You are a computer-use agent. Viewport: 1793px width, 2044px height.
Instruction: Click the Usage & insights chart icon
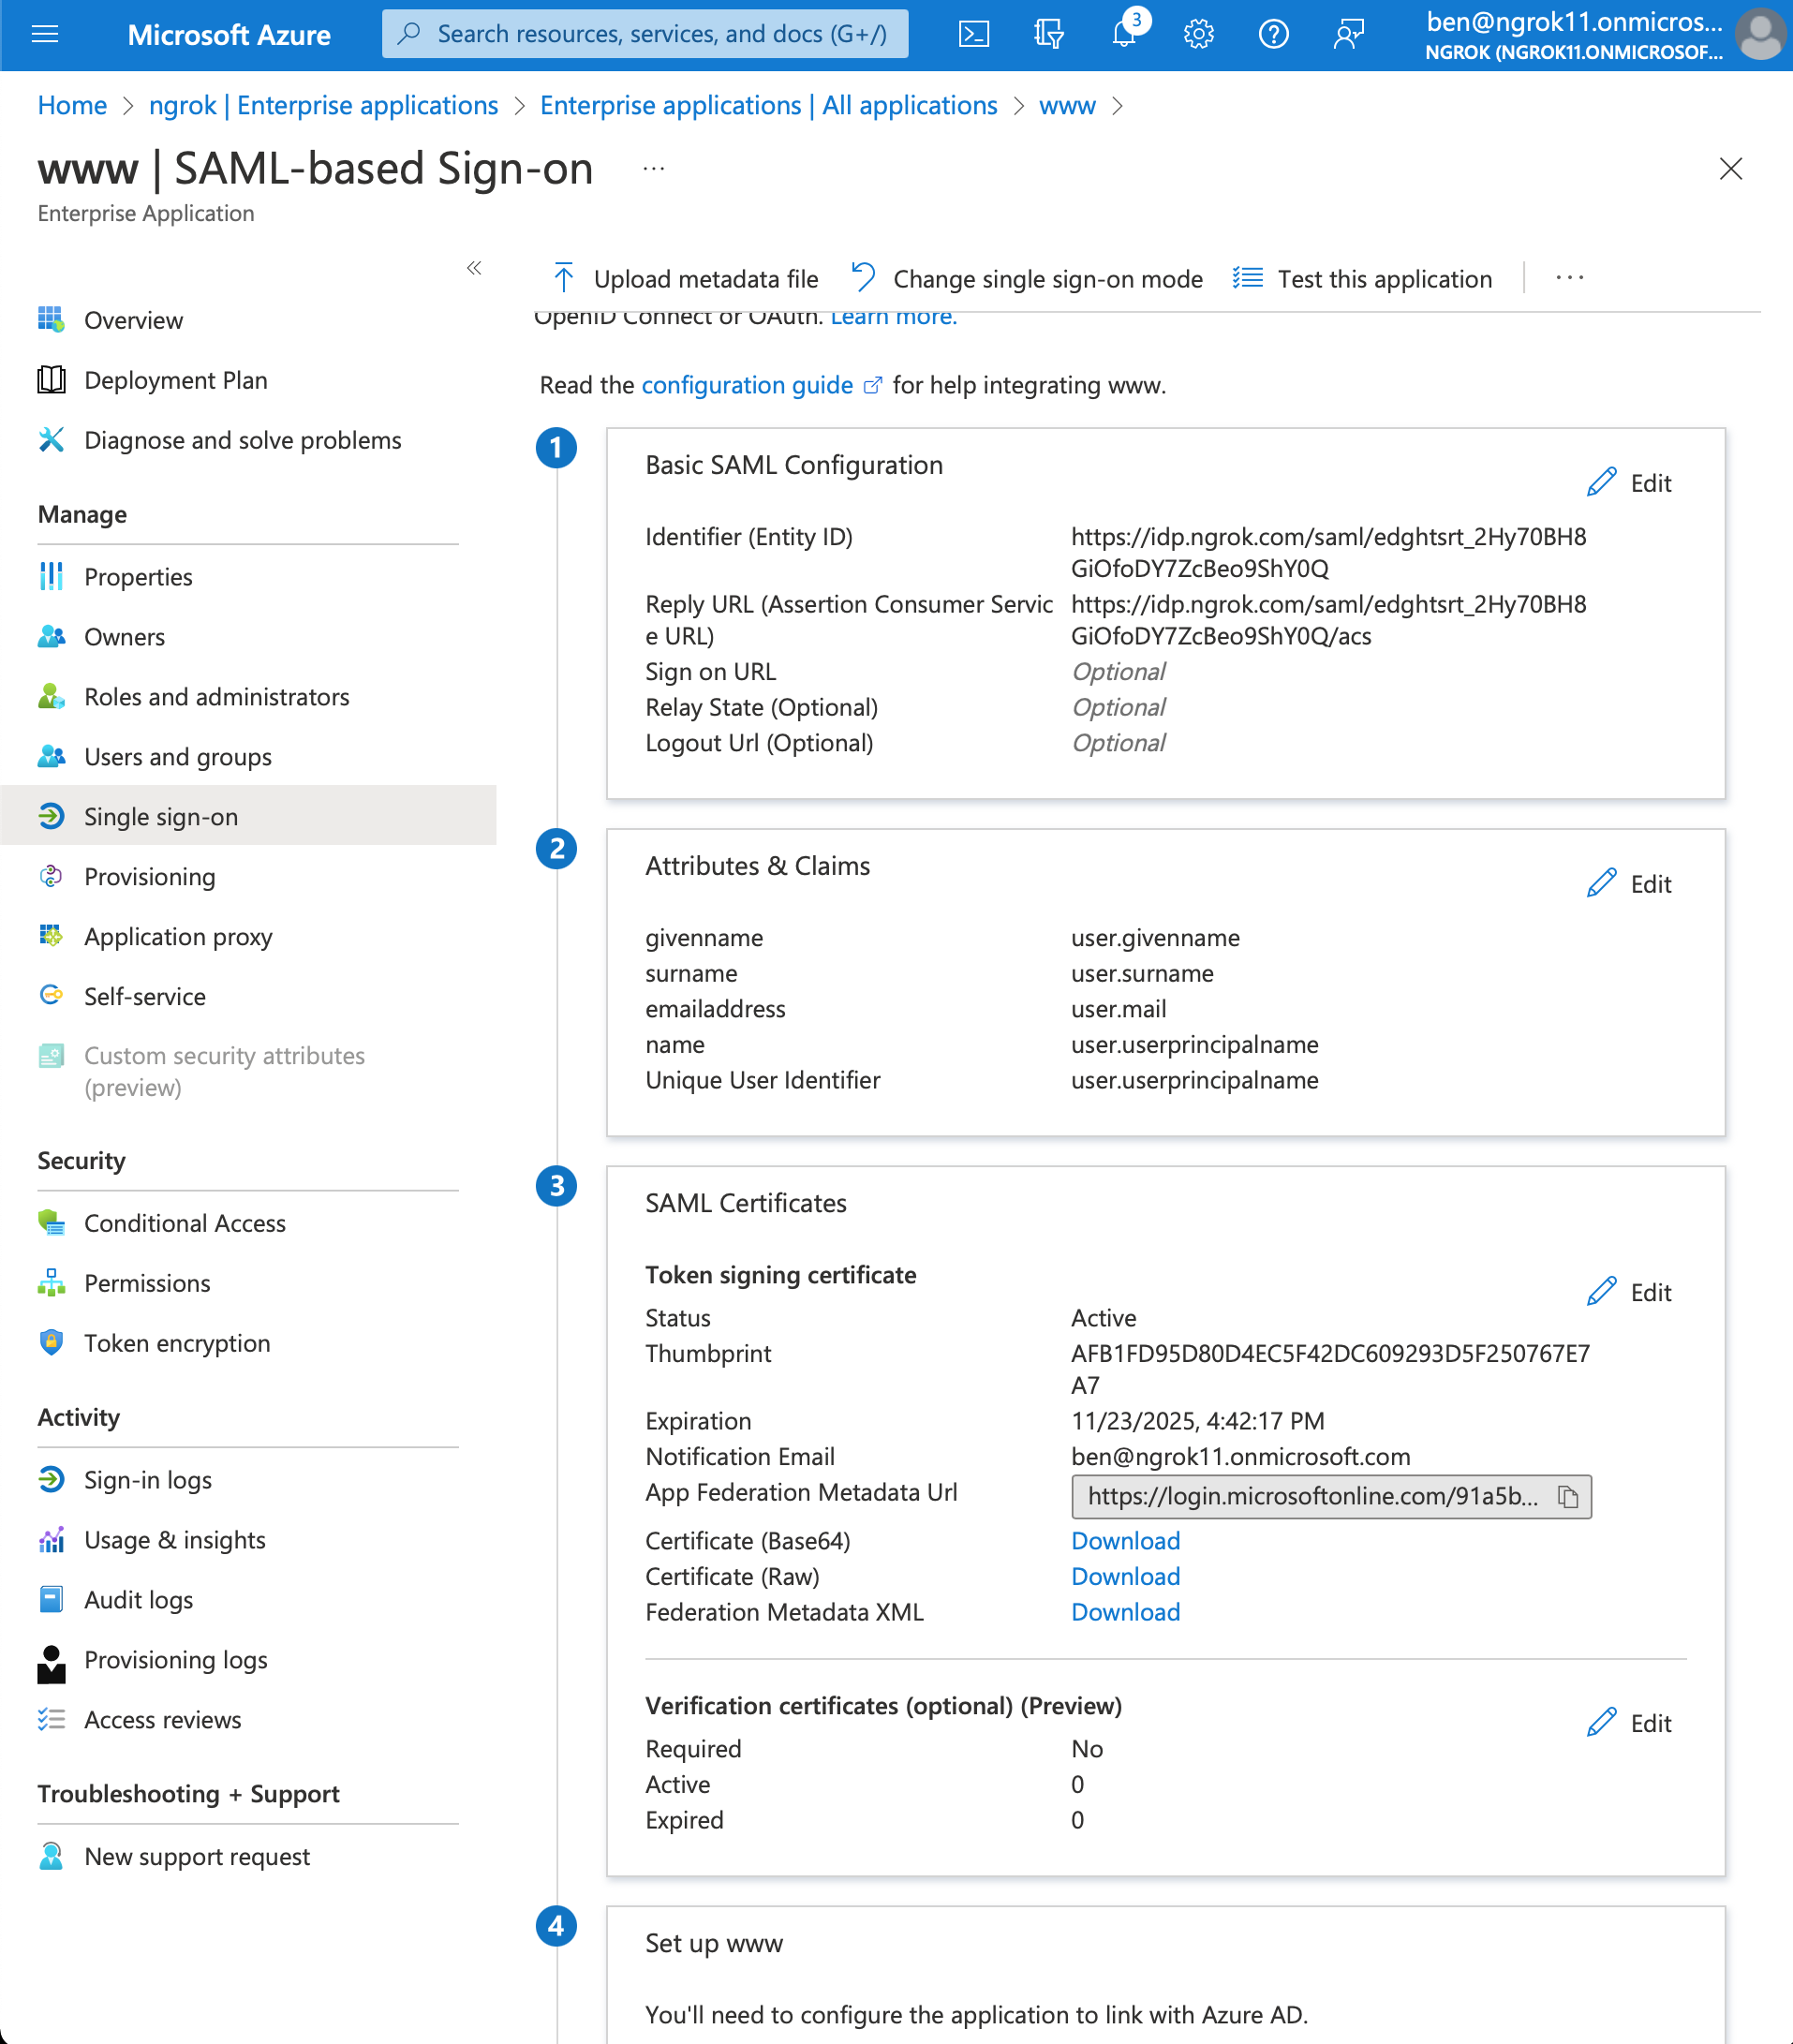pyautogui.click(x=51, y=1540)
